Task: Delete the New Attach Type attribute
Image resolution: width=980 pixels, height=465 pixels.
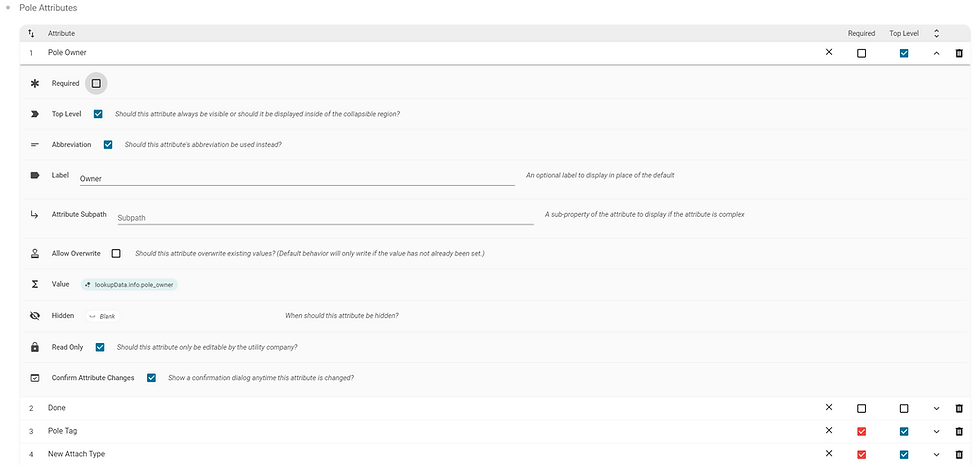Action: [x=959, y=454]
